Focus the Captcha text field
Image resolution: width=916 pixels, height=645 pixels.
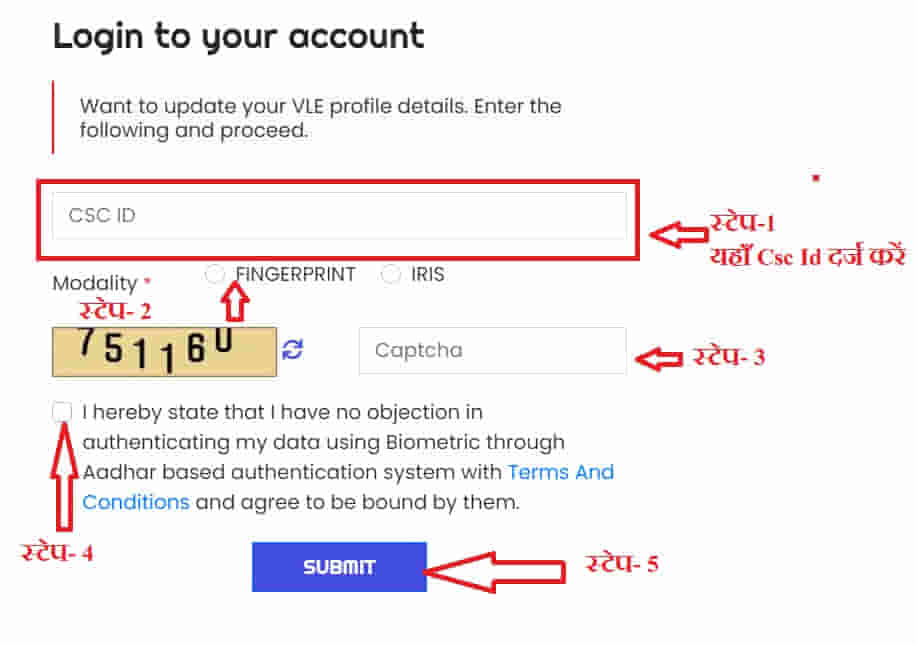coord(492,351)
